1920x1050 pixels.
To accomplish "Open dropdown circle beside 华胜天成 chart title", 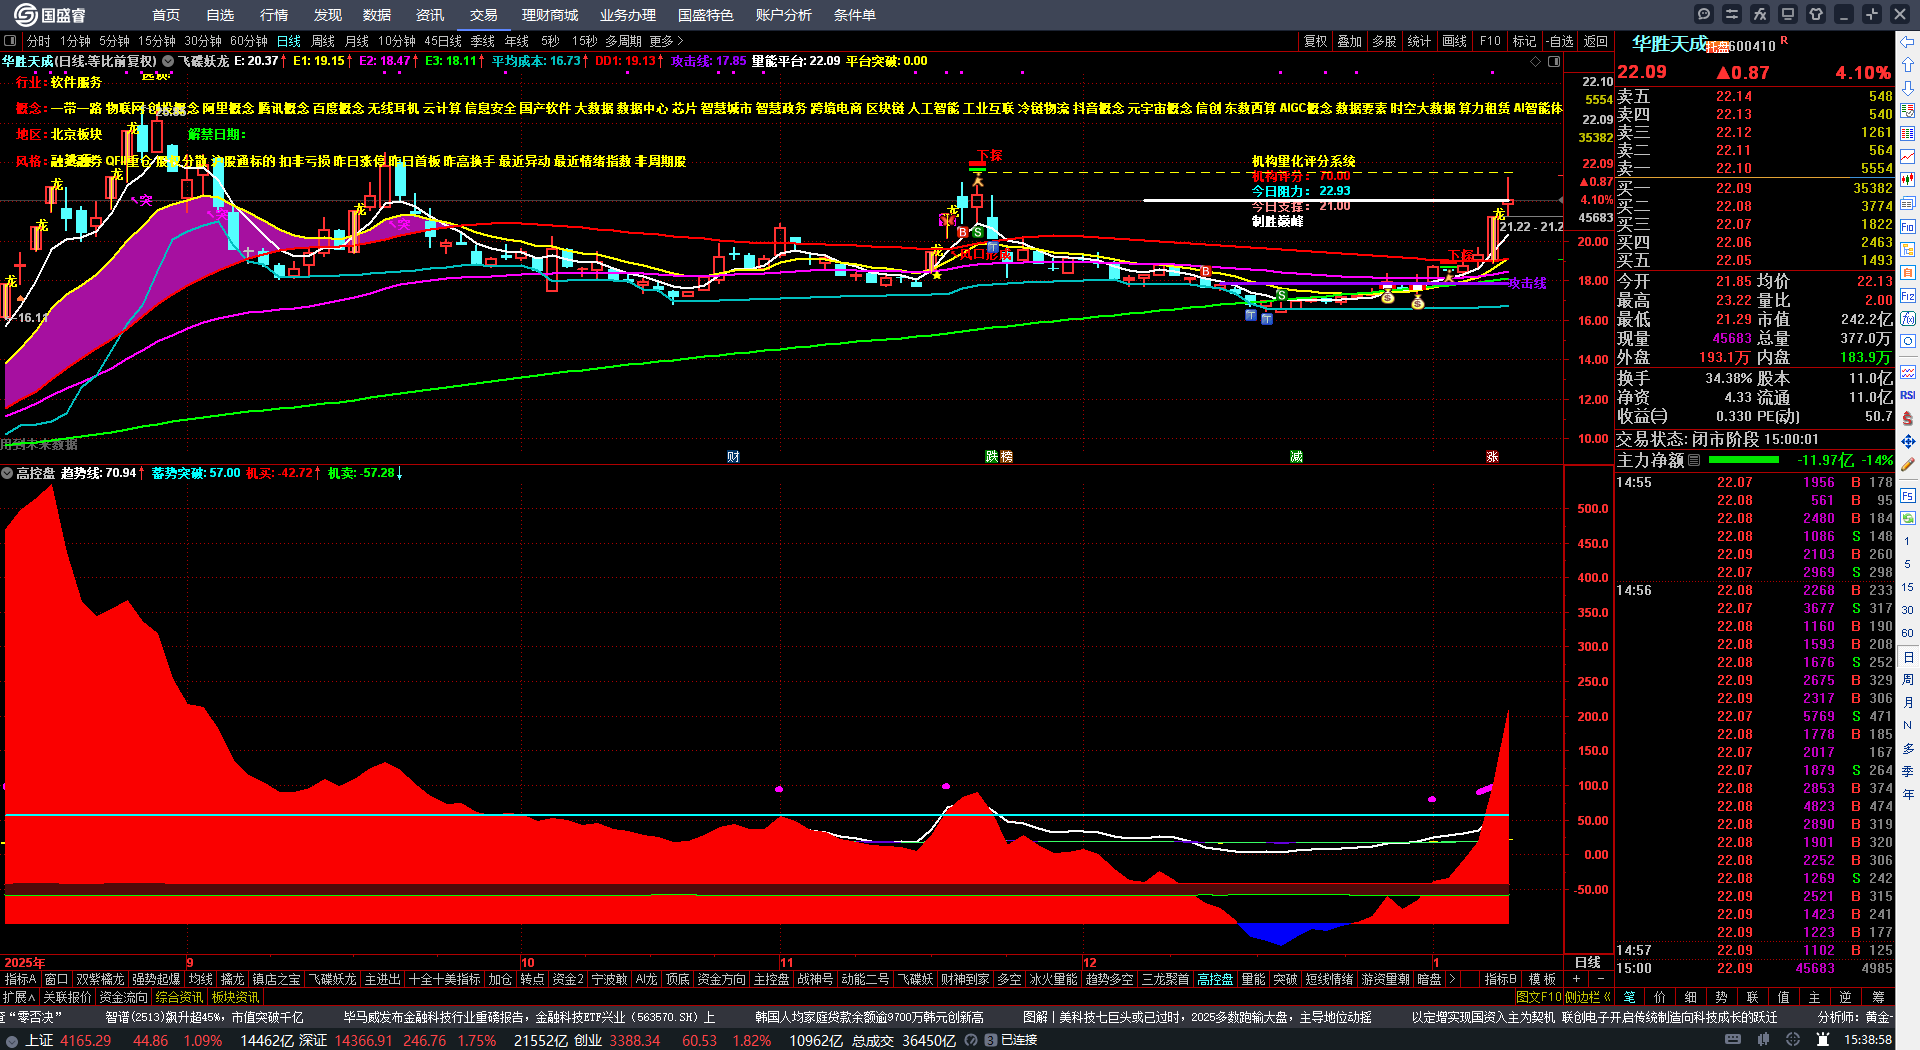I will point(168,61).
